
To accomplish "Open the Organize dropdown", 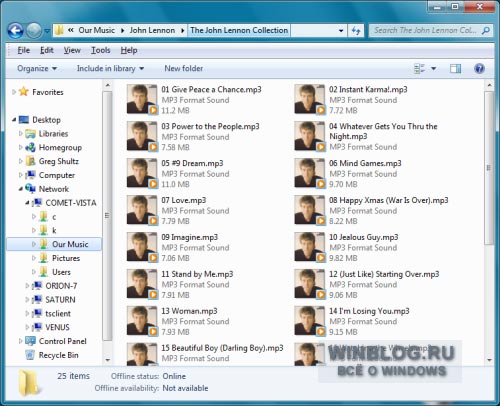I will pos(37,69).
